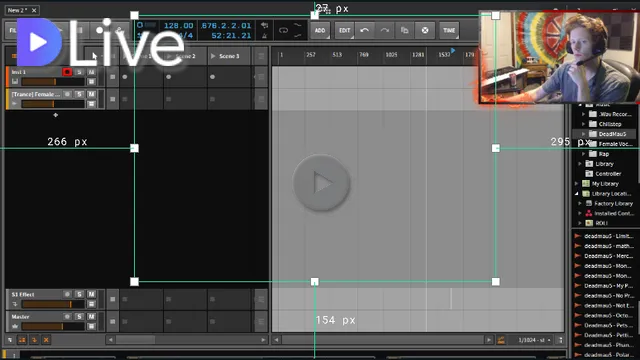Viewport: 640px width, 360px height.
Task: Expand the Chillstep folder
Action: pyautogui.click(x=584, y=124)
